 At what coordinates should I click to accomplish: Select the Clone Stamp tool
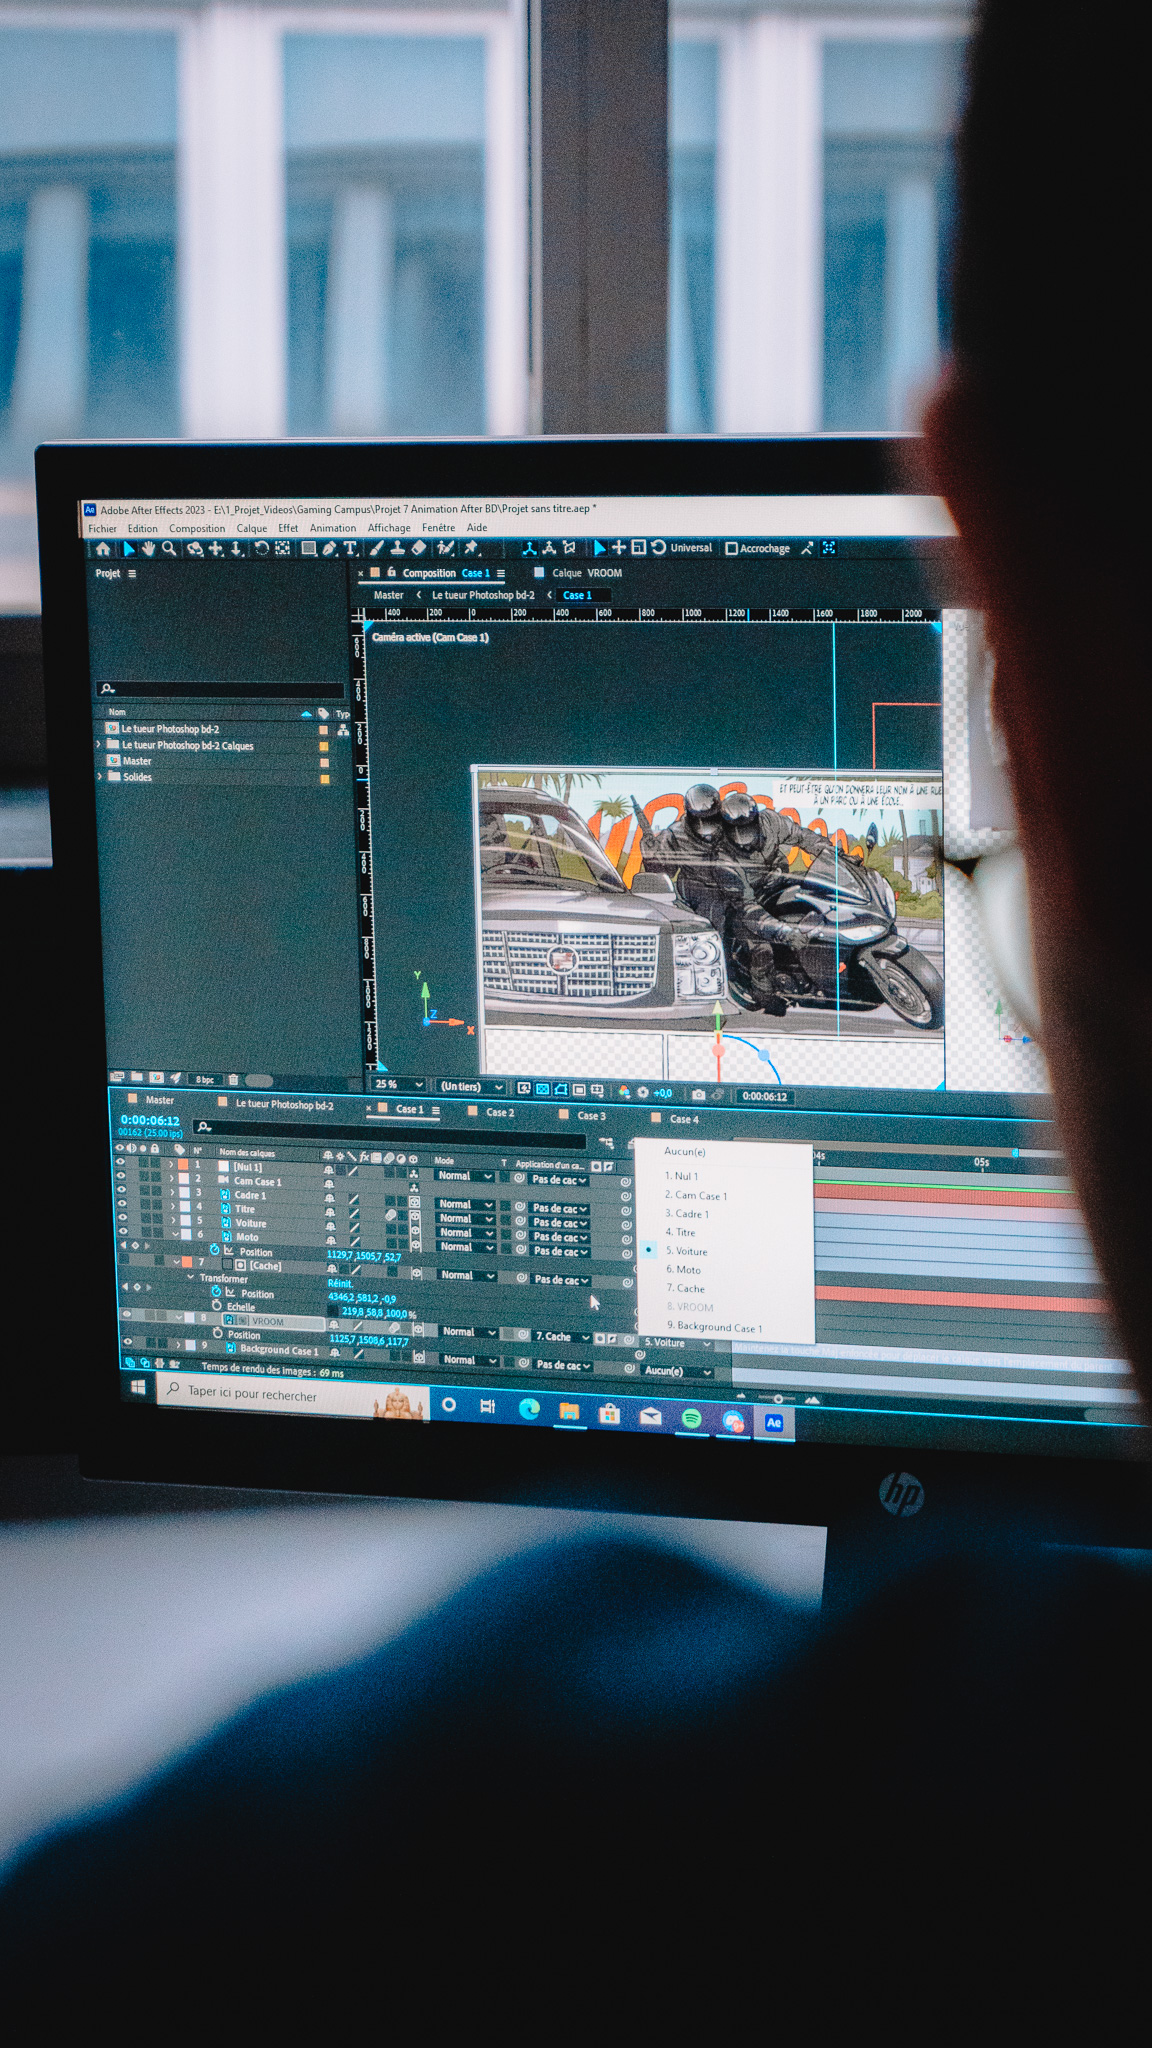397,548
